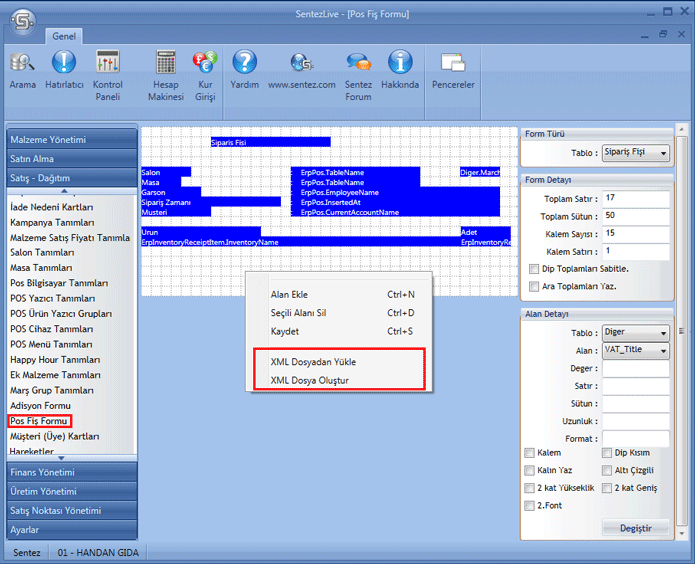
Task: Click the Degiştir button
Action: click(x=636, y=528)
